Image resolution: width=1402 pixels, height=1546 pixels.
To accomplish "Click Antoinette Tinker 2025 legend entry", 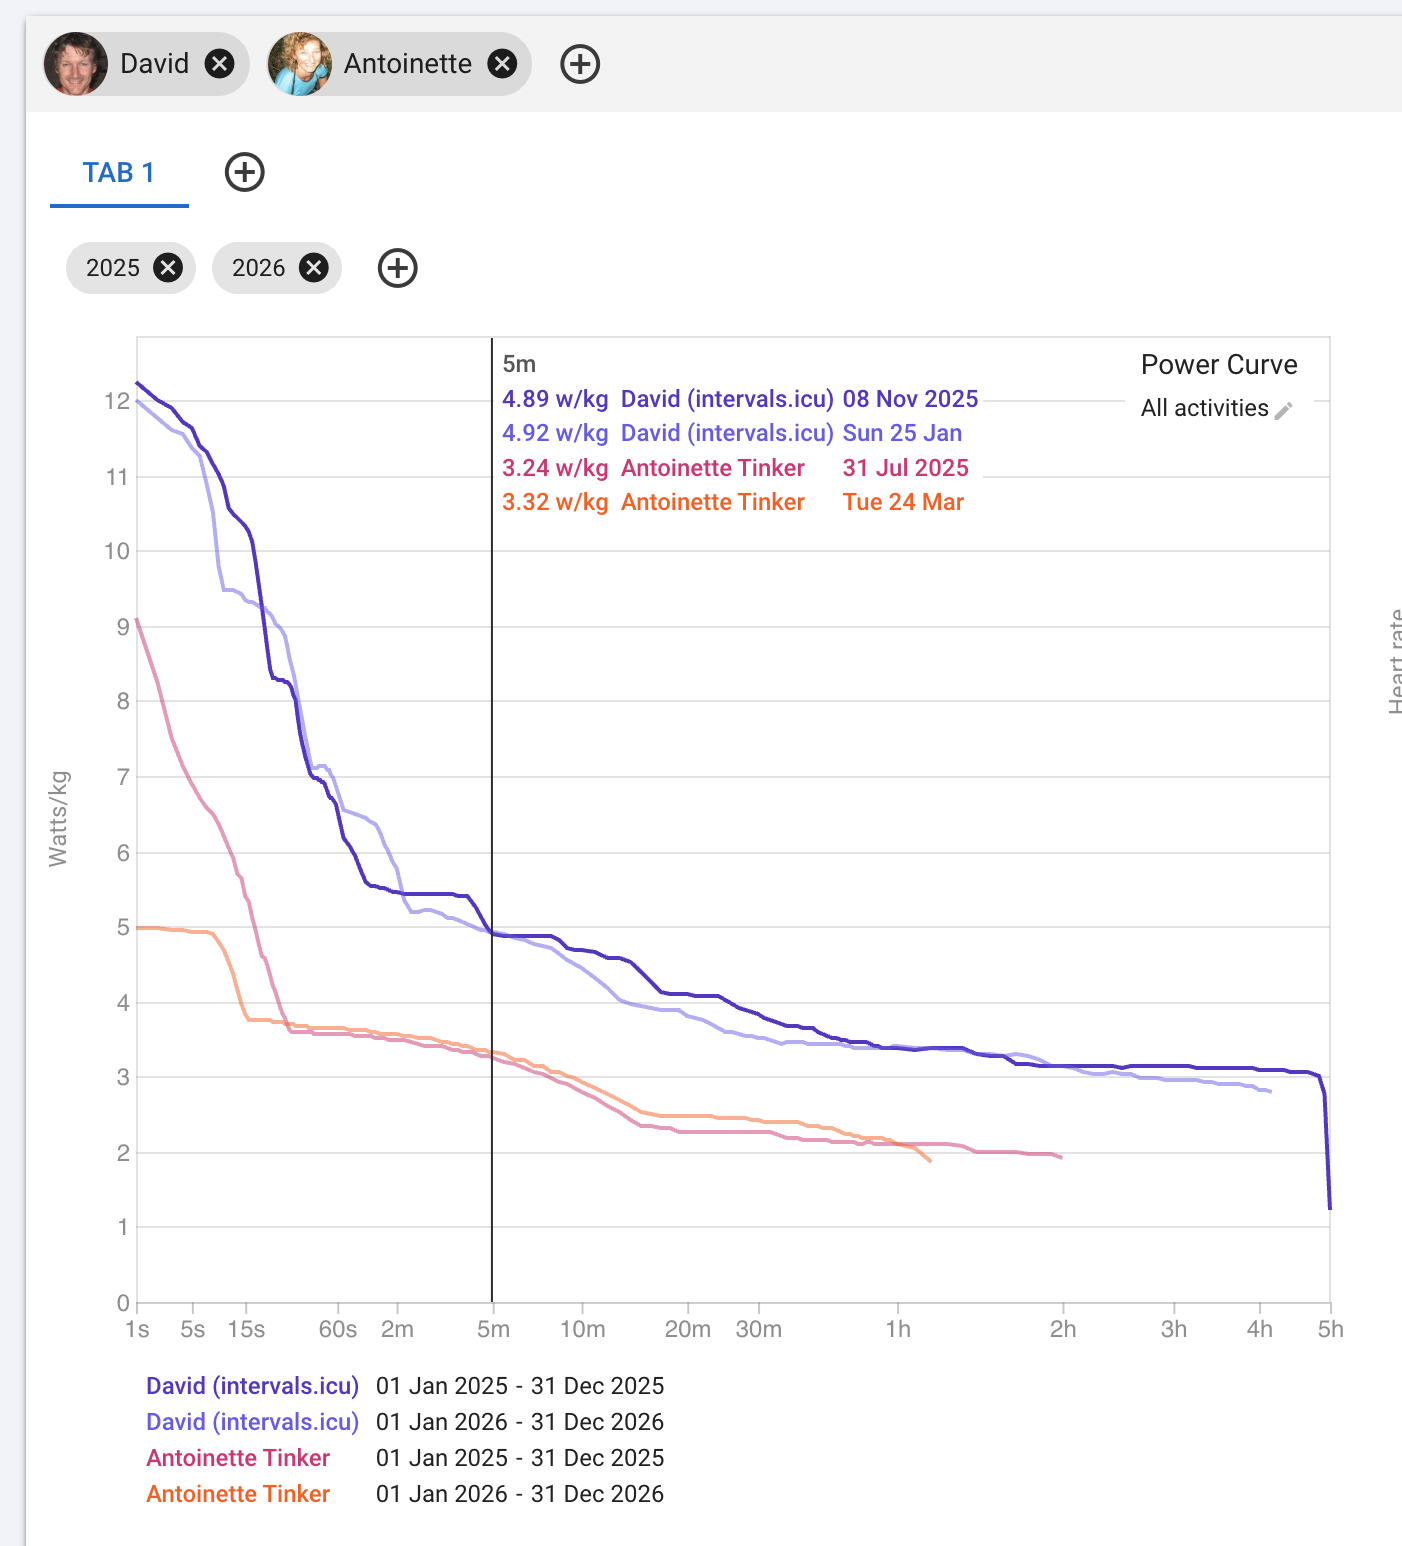I will pos(238,1458).
